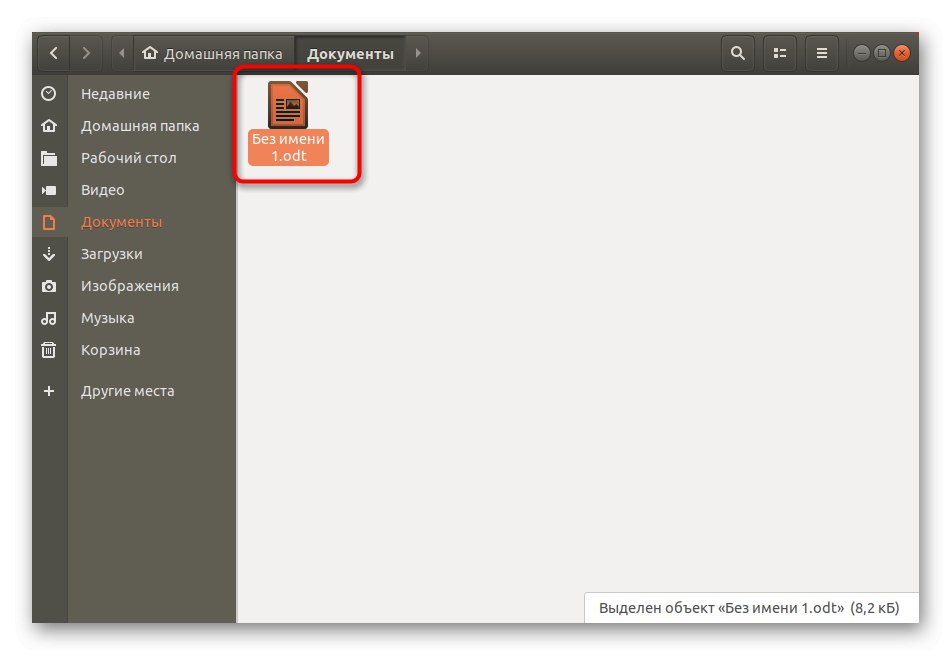The width and height of the screenshot is (951, 655).
Task: Click the small right arrow after Документы
Action: pos(417,53)
